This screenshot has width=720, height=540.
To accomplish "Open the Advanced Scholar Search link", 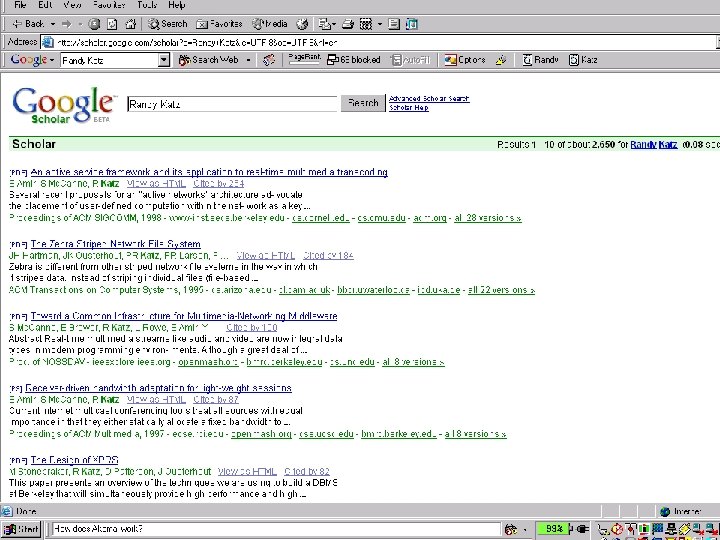I will pyautogui.click(x=429, y=98).
